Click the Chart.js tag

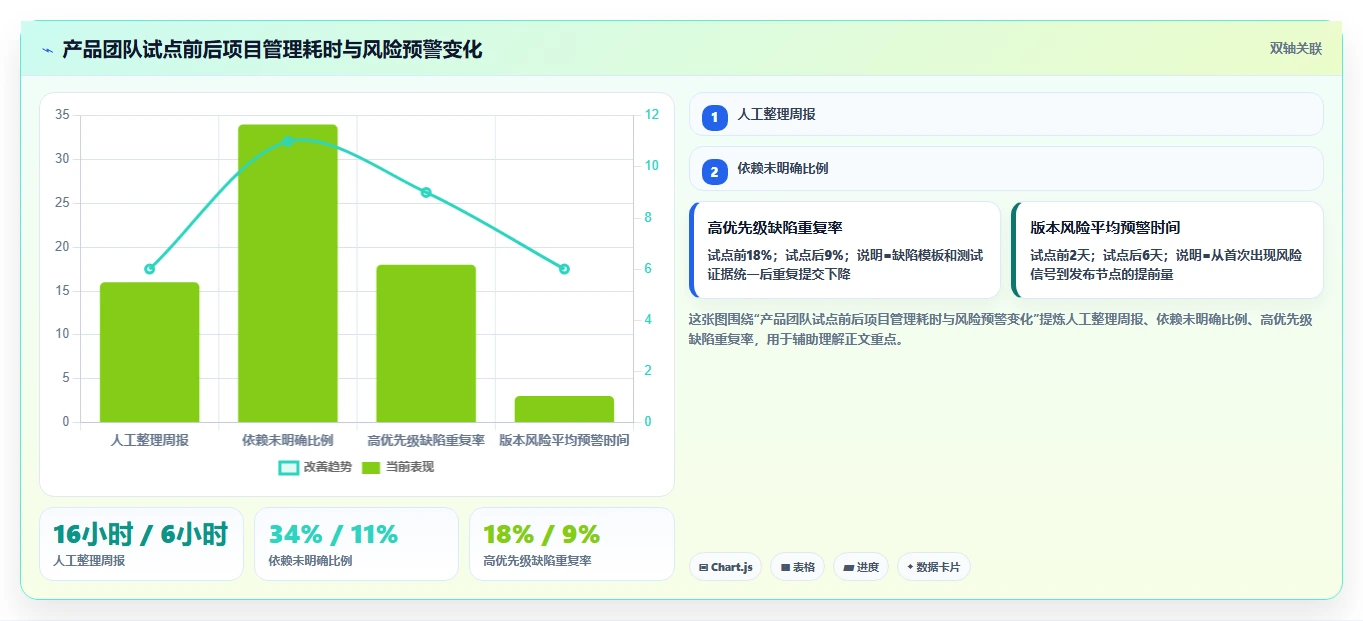point(725,567)
